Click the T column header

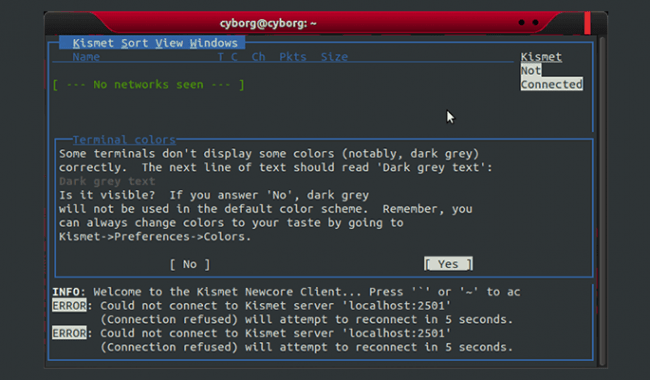click(221, 57)
